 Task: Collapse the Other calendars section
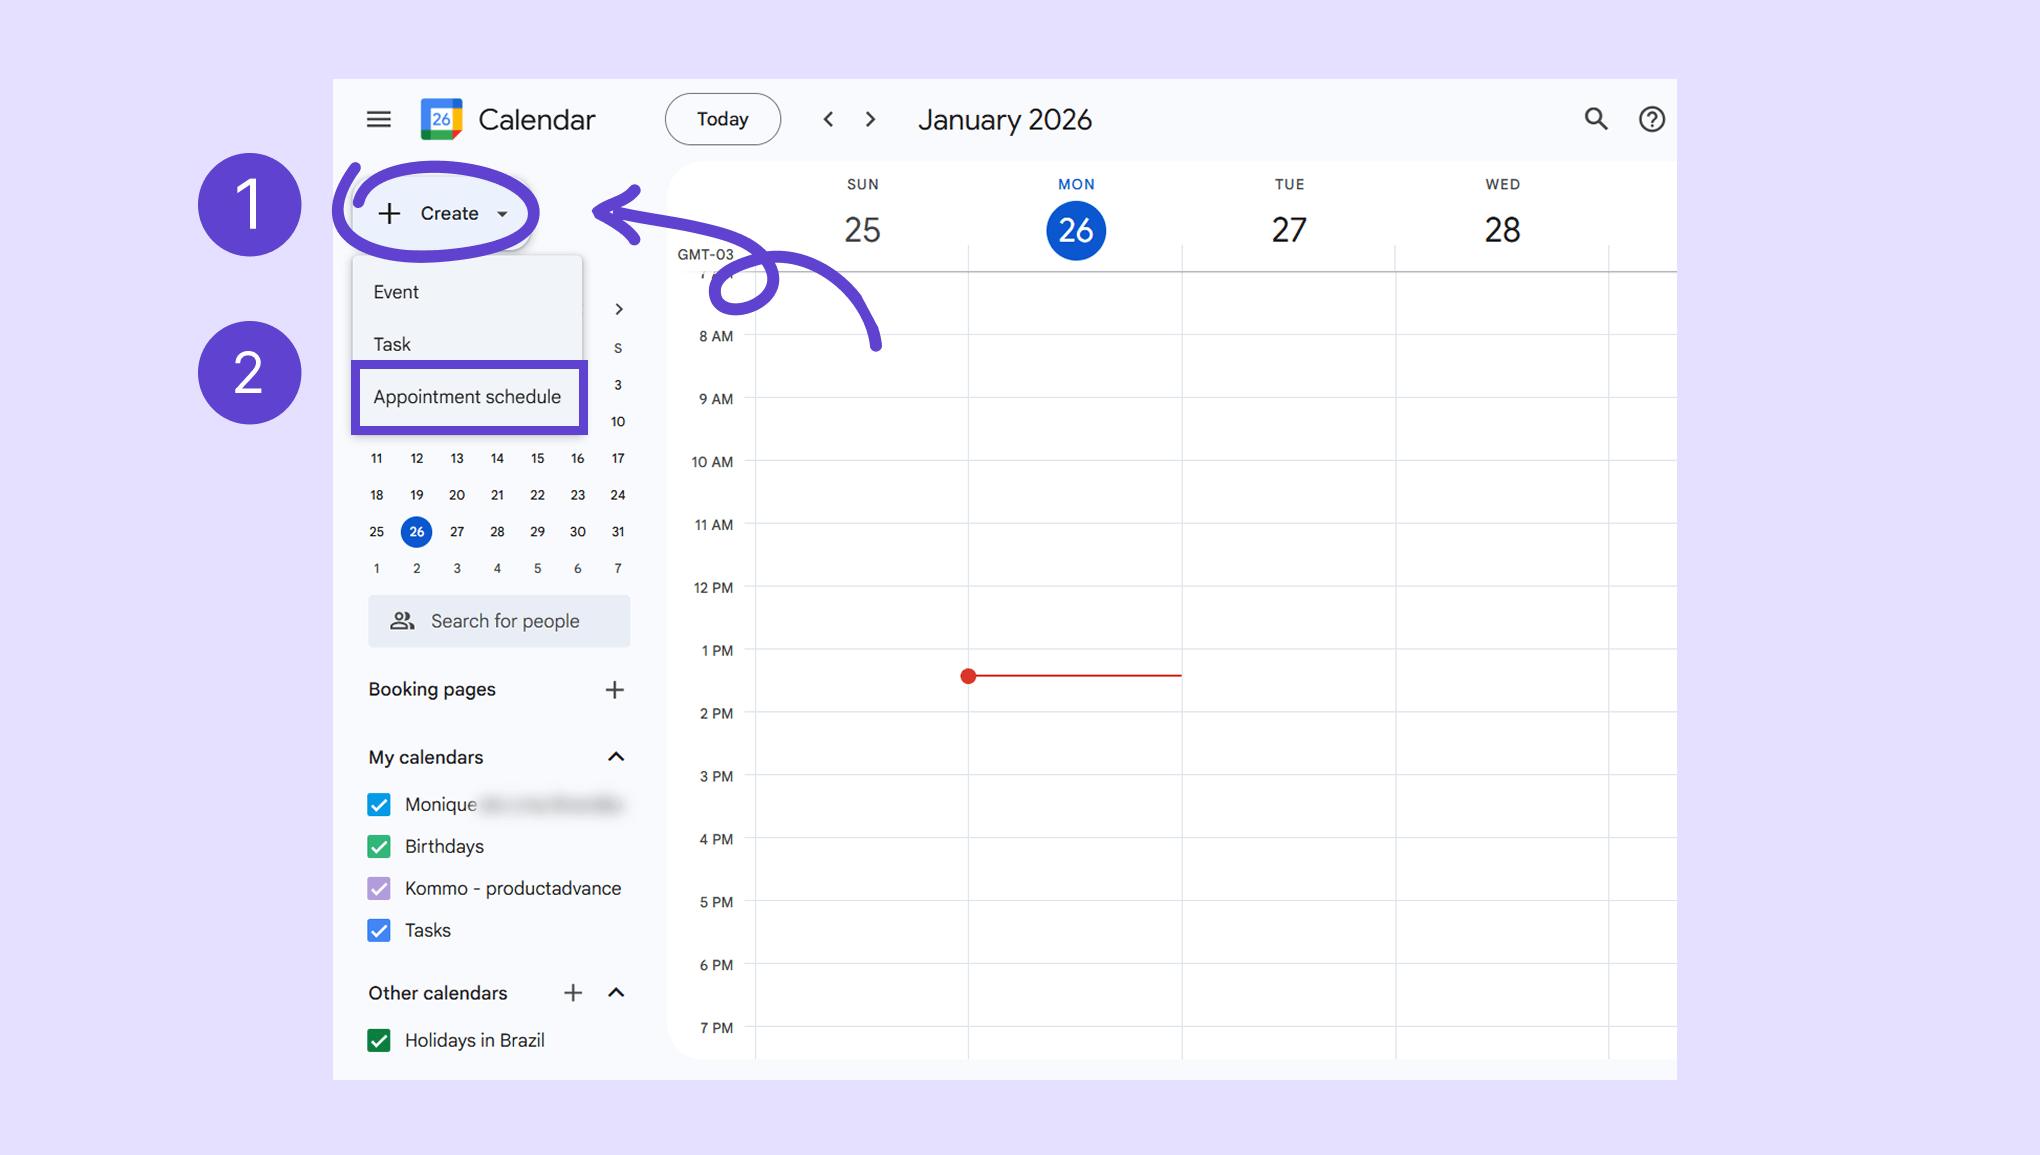point(616,993)
